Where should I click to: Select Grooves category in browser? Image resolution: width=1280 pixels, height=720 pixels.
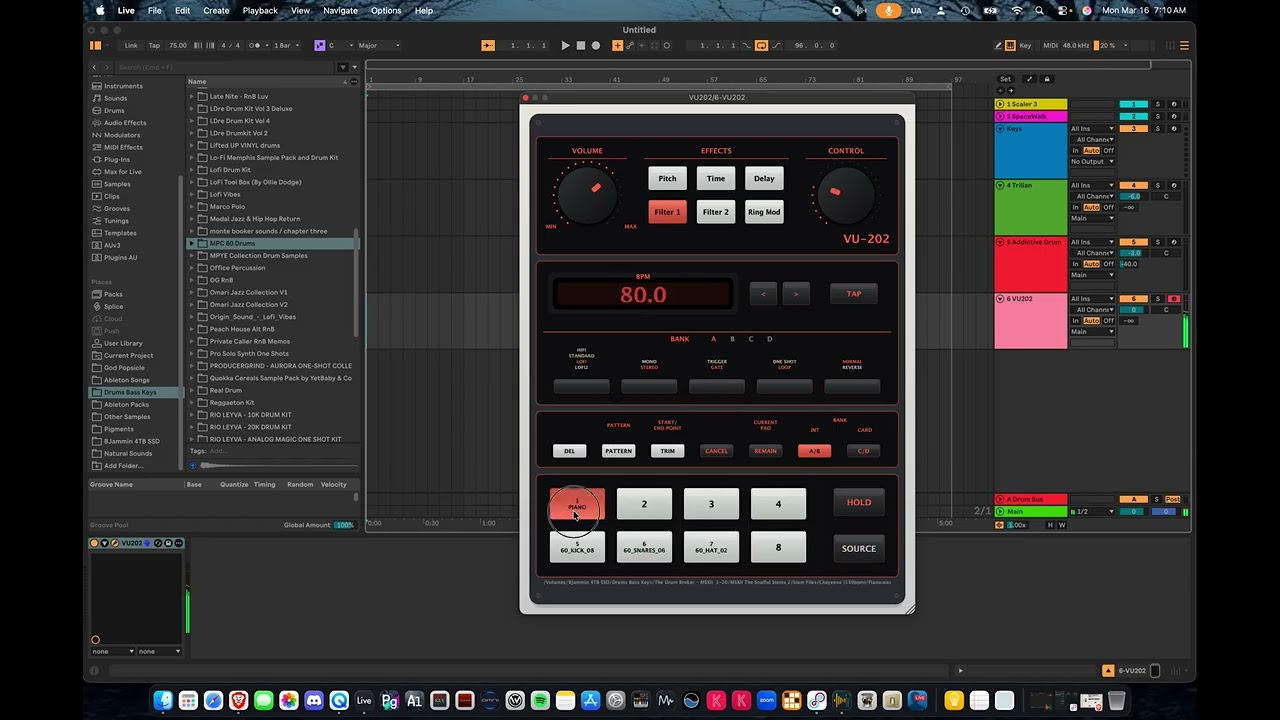tap(117, 208)
